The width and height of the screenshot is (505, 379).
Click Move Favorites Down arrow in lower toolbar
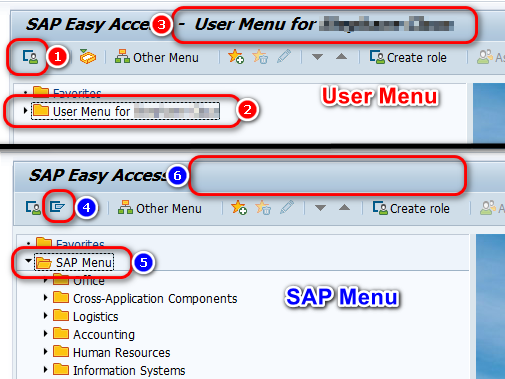(320, 208)
